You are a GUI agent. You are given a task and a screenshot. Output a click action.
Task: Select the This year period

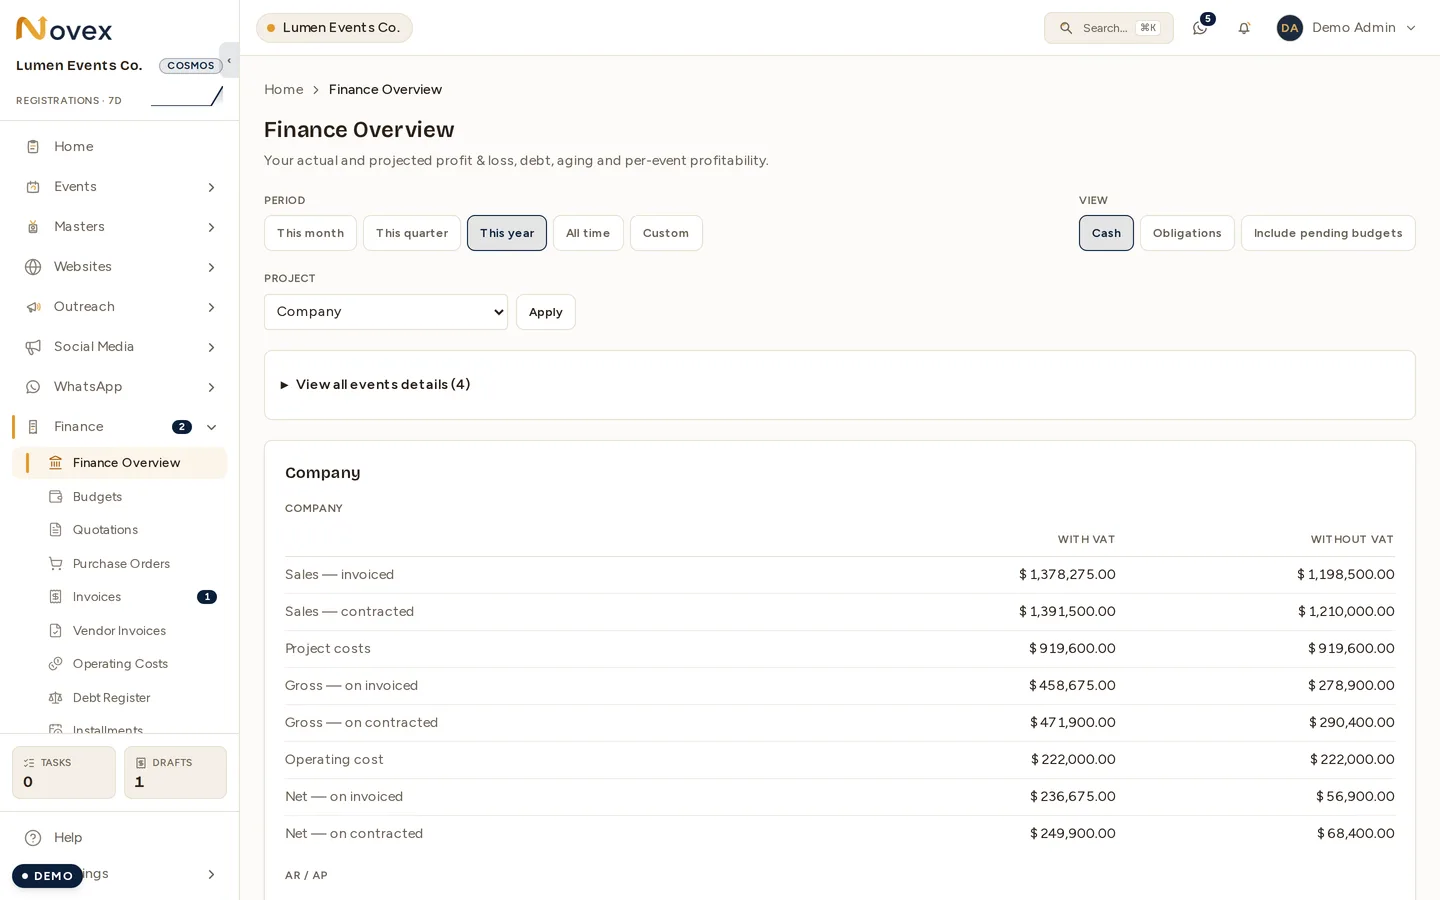pos(507,233)
